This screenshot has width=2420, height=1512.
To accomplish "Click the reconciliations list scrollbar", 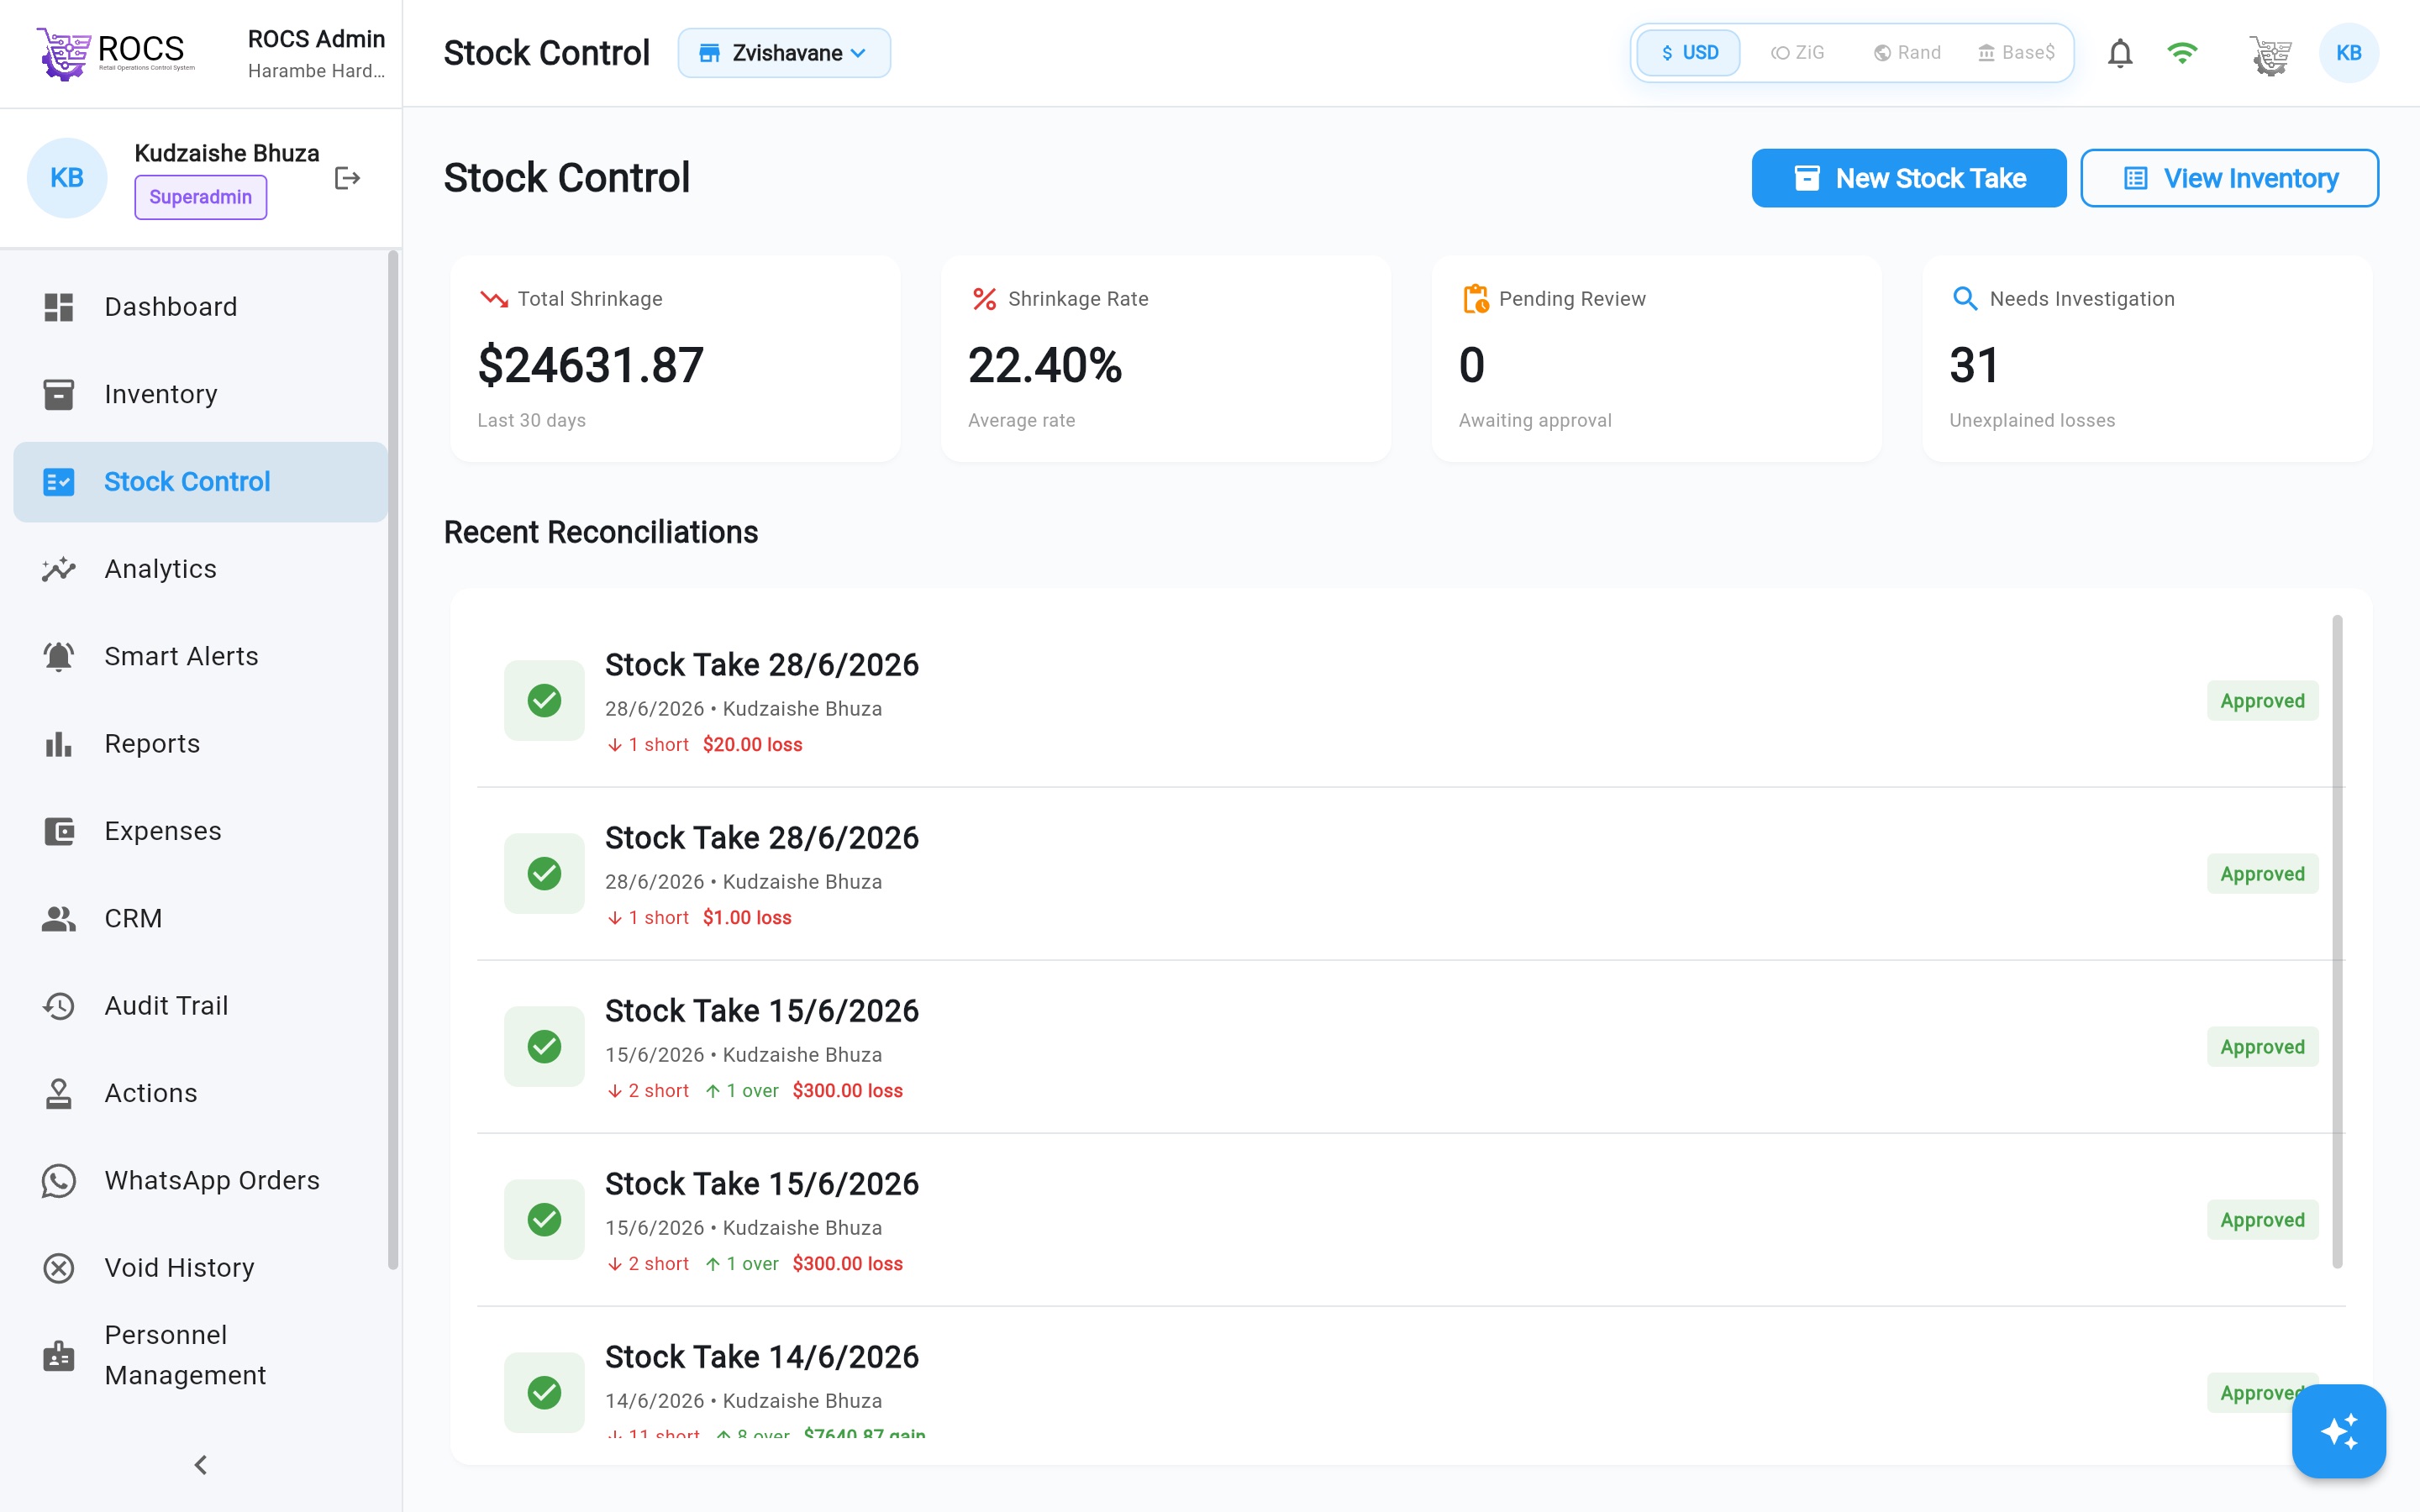I will 2337,940.
